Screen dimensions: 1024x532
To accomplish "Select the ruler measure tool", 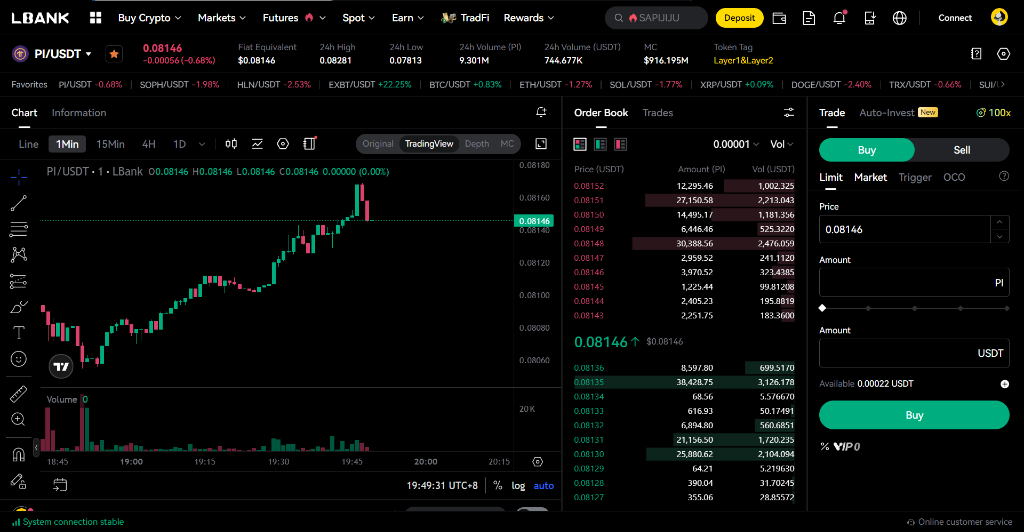I will pos(19,394).
